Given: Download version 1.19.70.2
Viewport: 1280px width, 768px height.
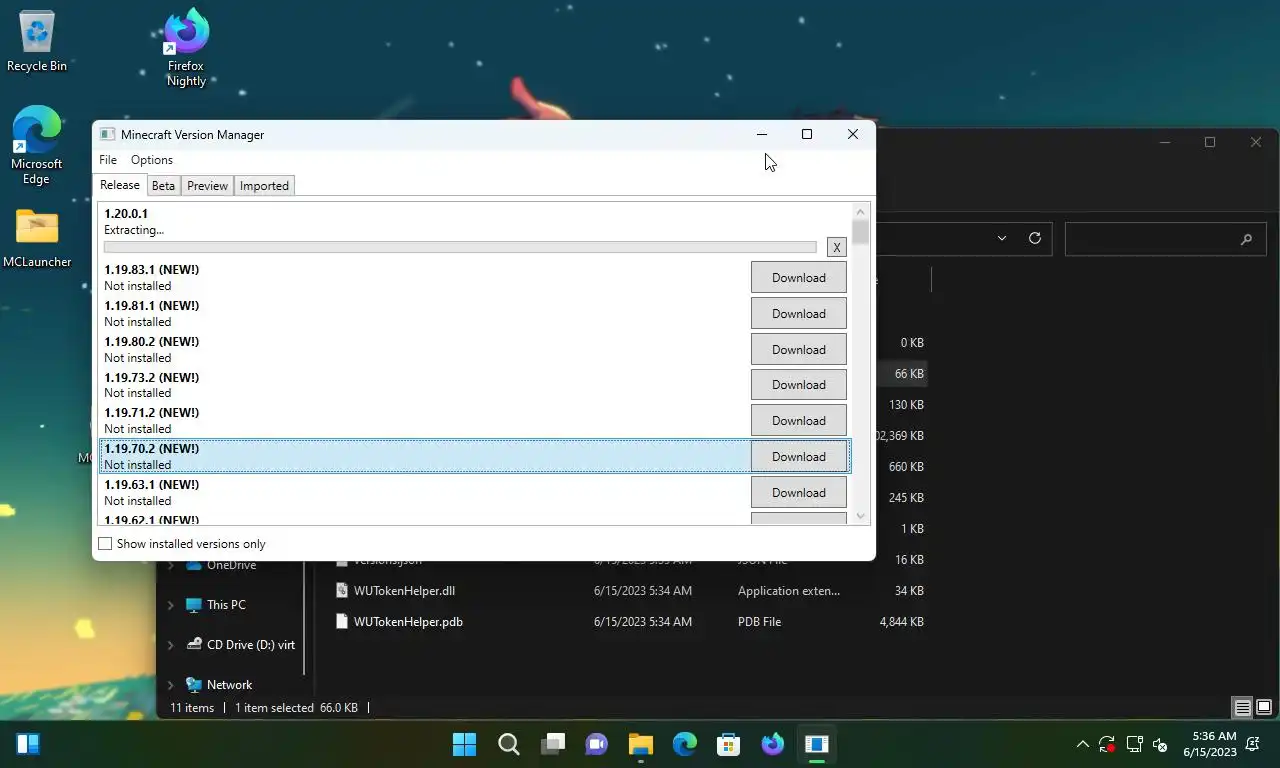Looking at the screenshot, I should 799,457.
